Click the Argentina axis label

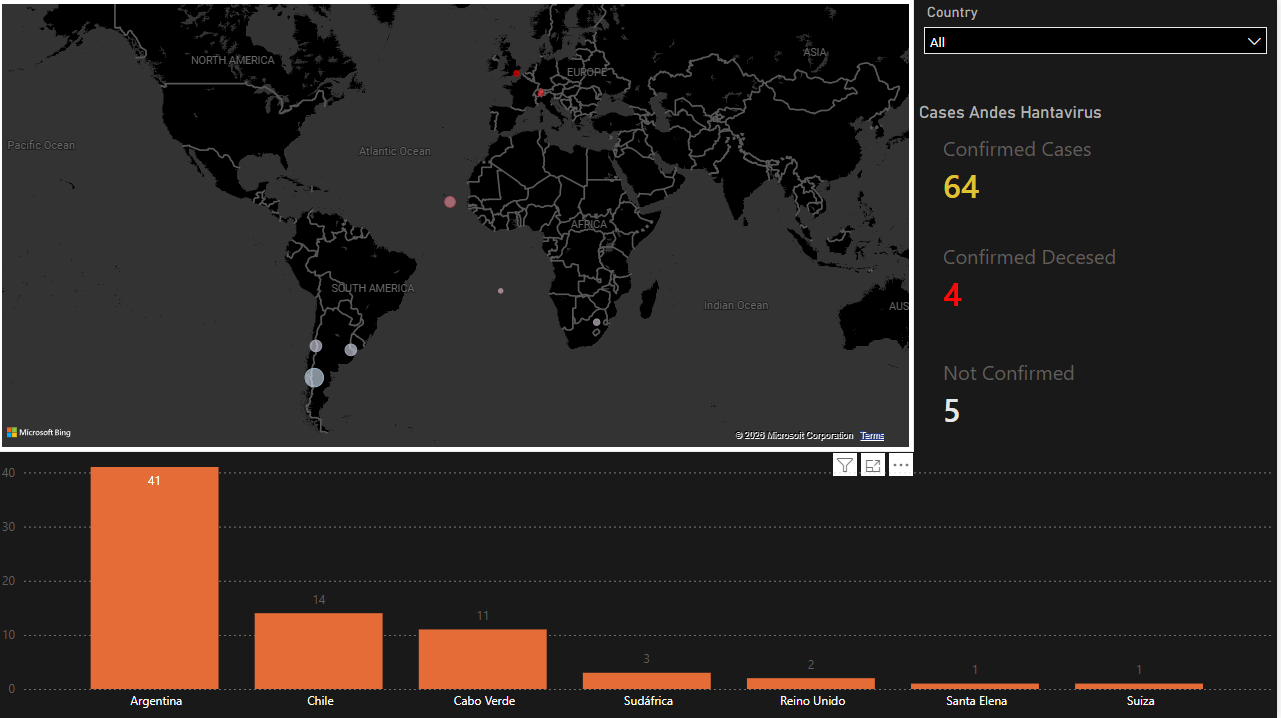[x=156, y=701]
